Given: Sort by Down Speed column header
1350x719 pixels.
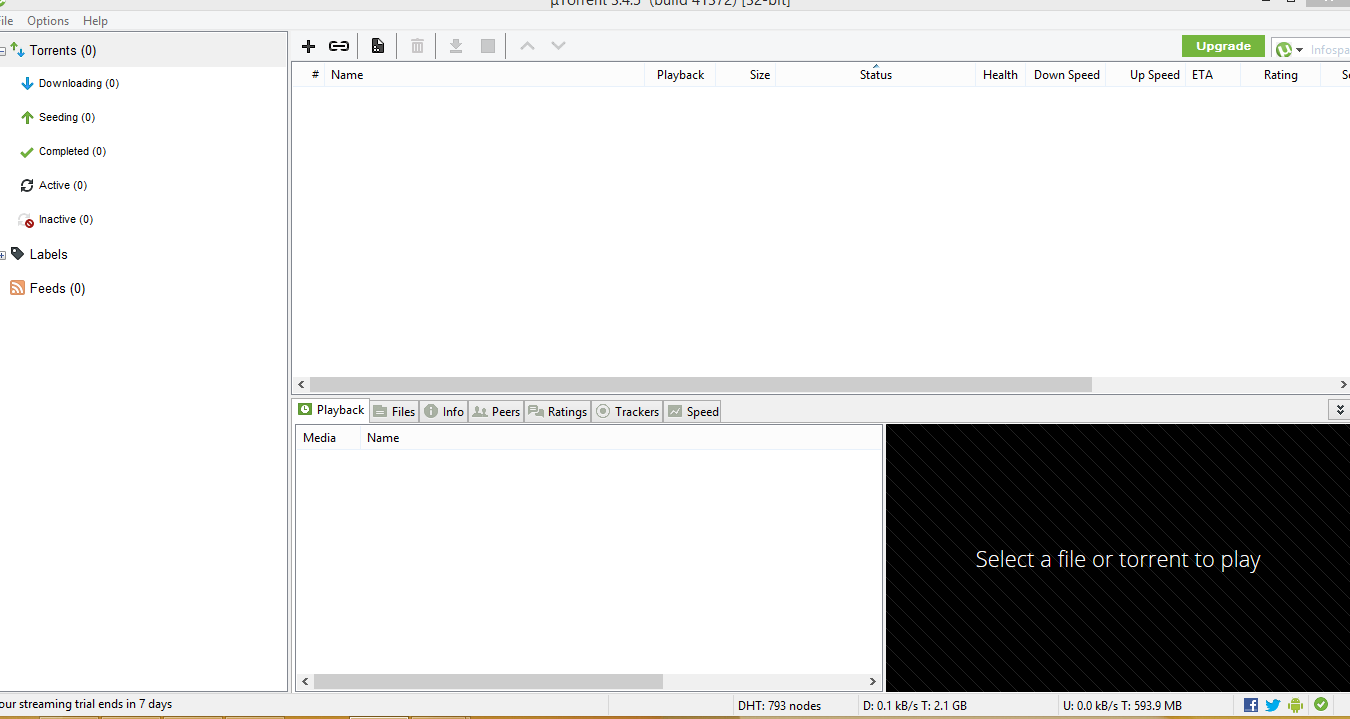Looking at the screenshot, I should 1066,75.
